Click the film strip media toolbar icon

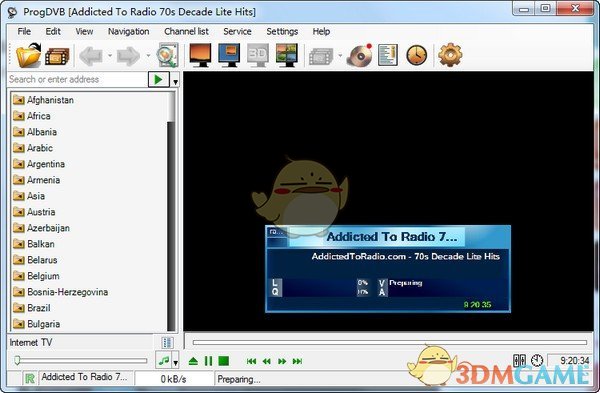57,57
